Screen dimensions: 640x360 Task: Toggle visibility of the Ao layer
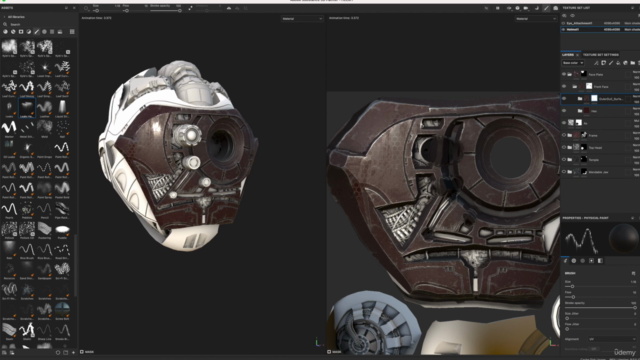564,123
